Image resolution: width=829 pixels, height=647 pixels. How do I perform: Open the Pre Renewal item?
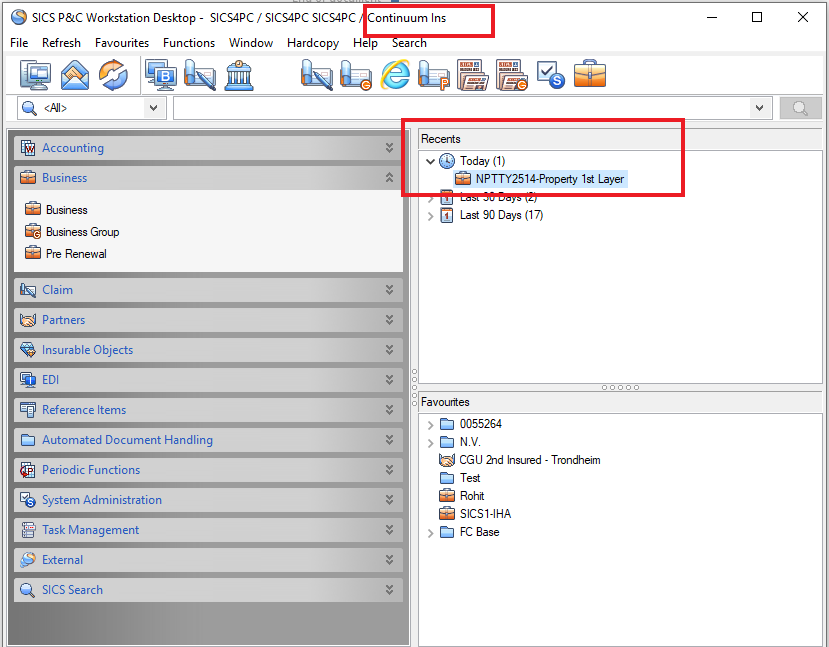click(76, 254)
